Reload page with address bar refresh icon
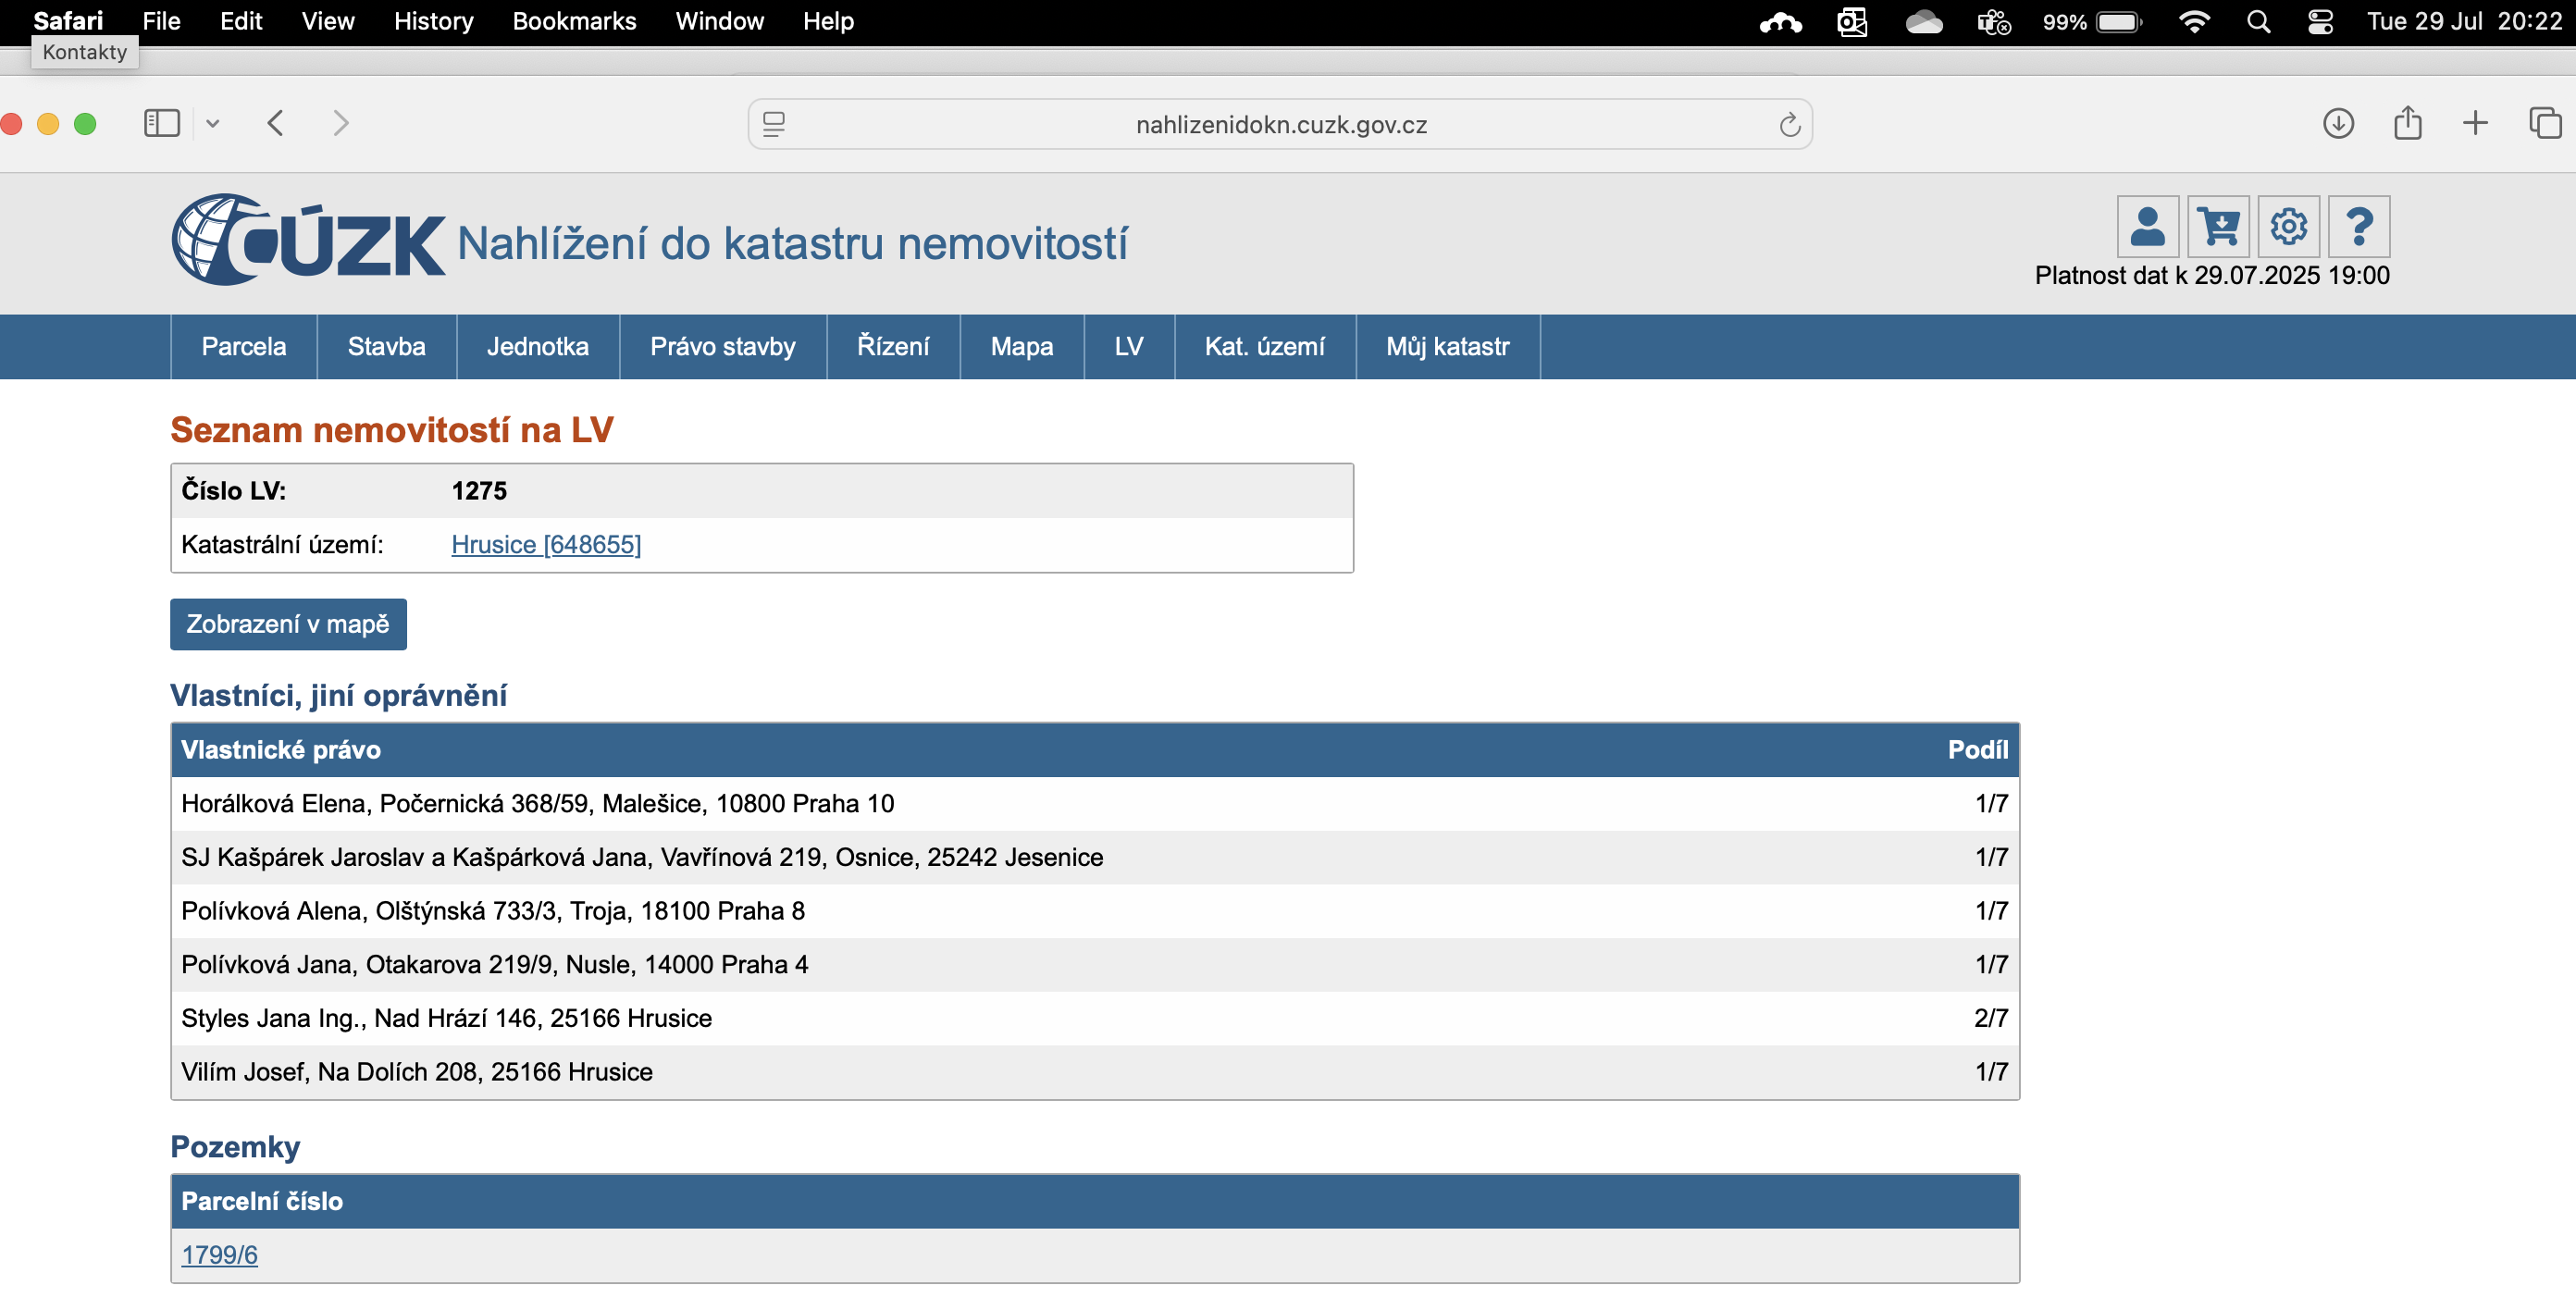 click(x=1789, y=125)
